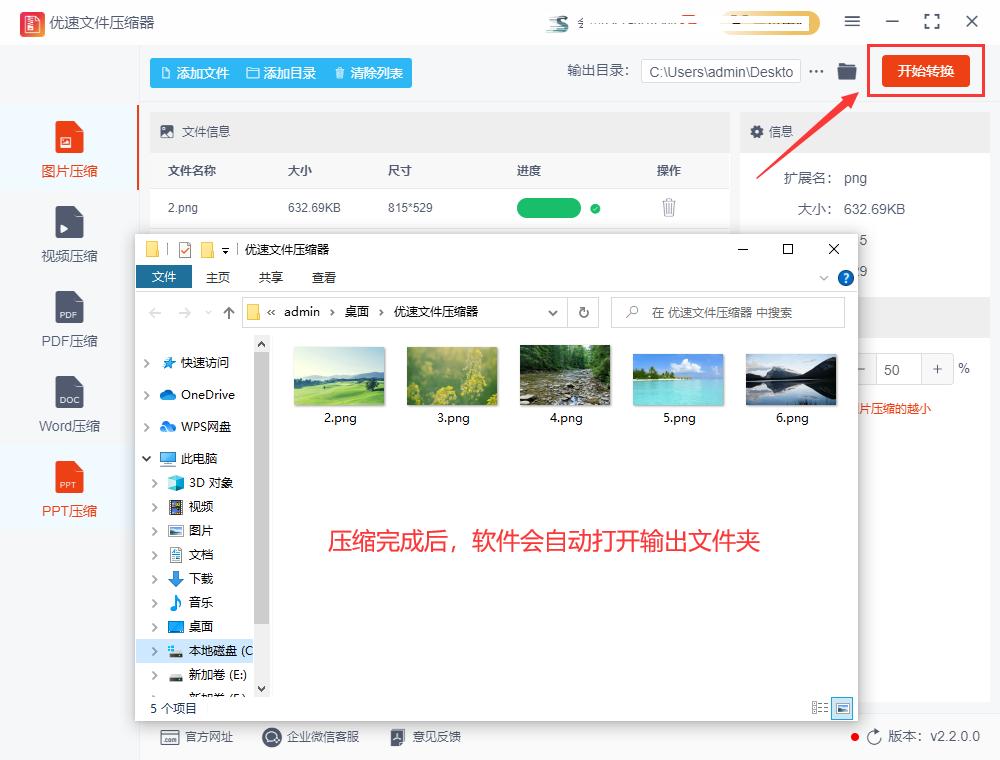Expand the 此电脑 tree node

point(147,458)
